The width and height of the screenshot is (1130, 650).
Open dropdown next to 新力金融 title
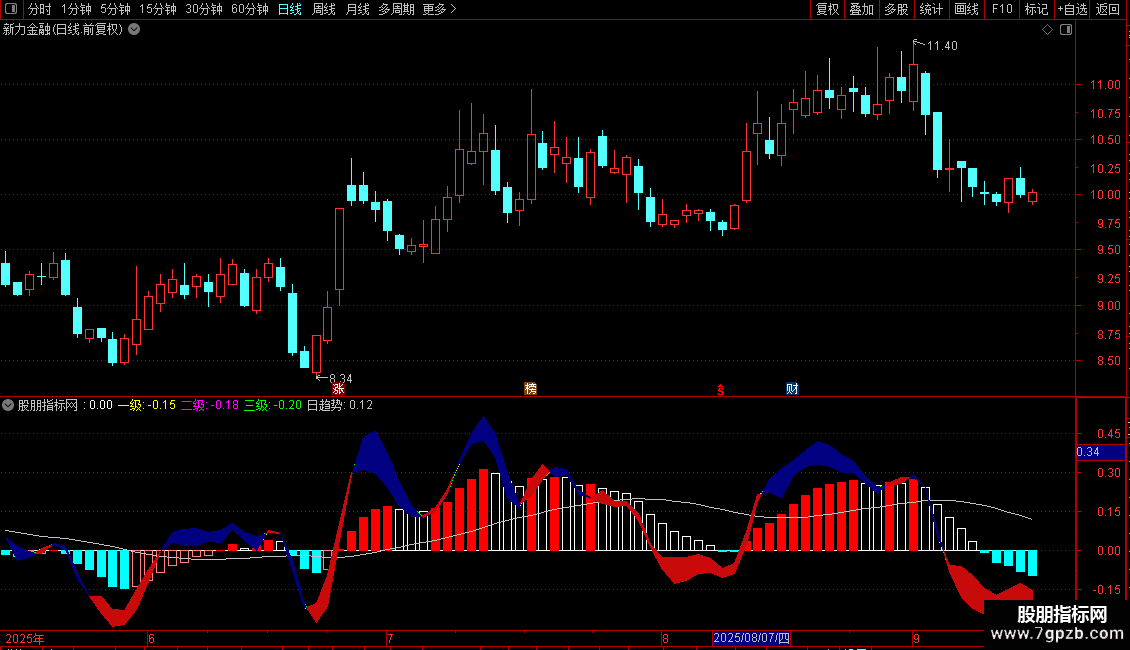click(134, 30)
